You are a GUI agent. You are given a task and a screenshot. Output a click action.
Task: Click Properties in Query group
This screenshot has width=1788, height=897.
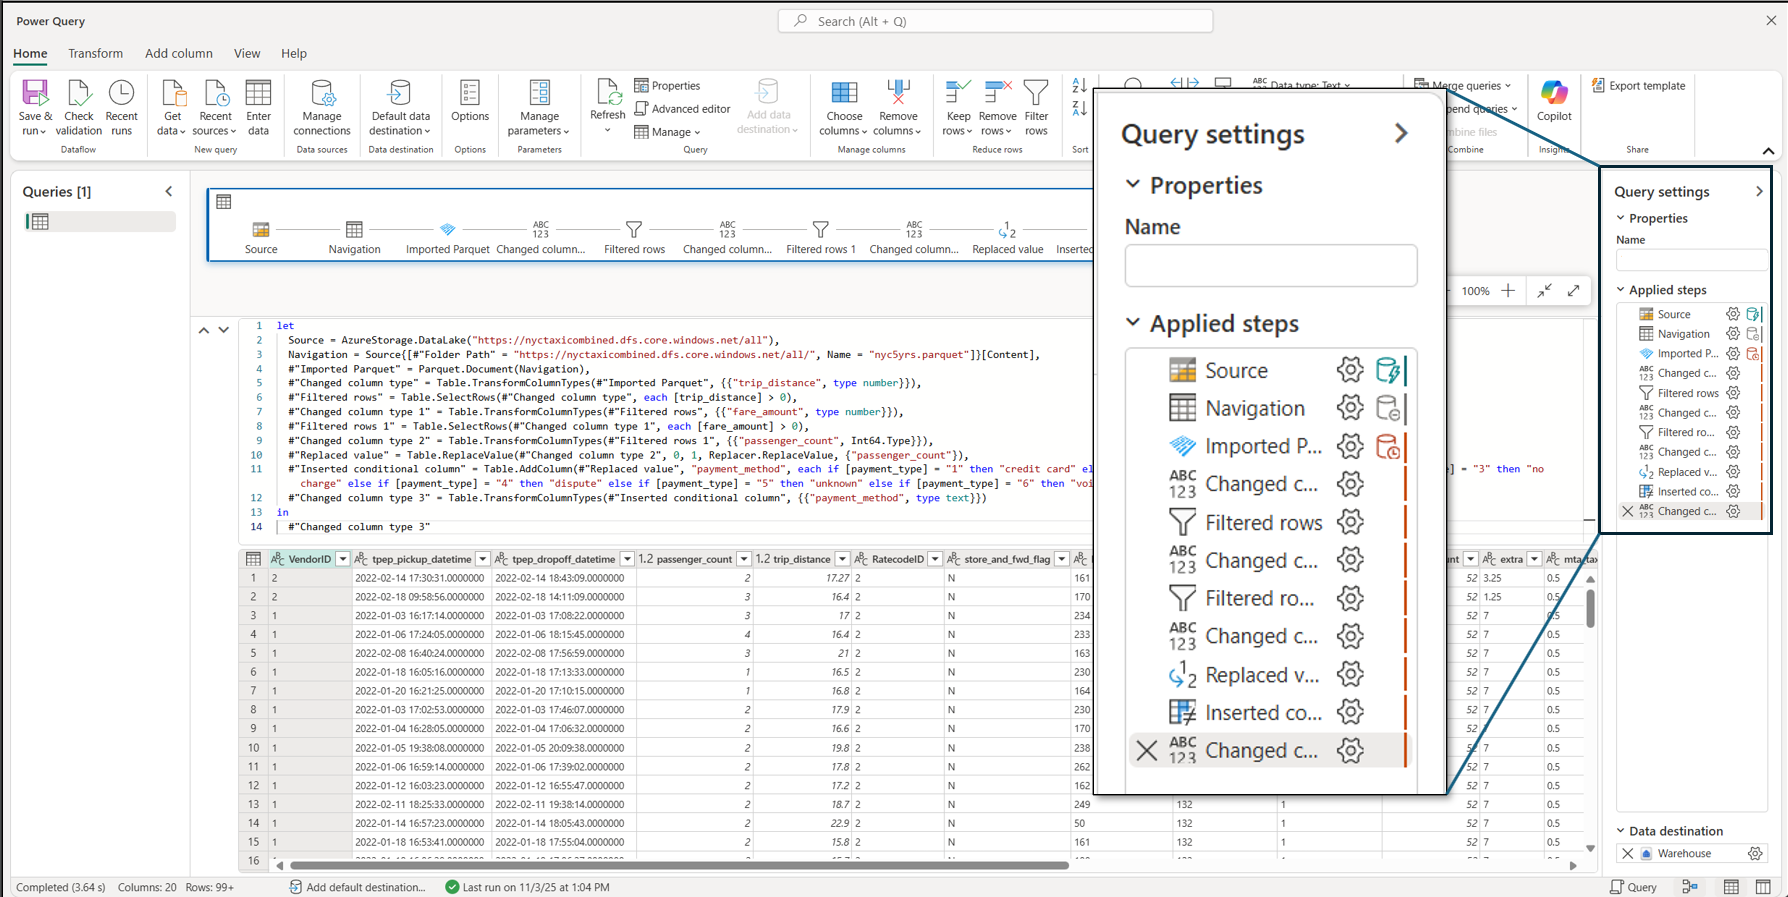click(x=667, y=85)
